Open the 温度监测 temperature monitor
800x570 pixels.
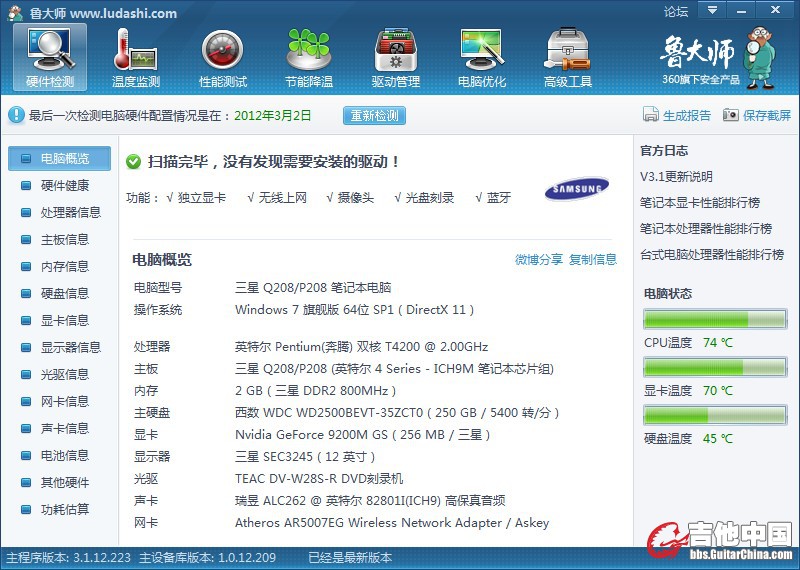(136, 58)
